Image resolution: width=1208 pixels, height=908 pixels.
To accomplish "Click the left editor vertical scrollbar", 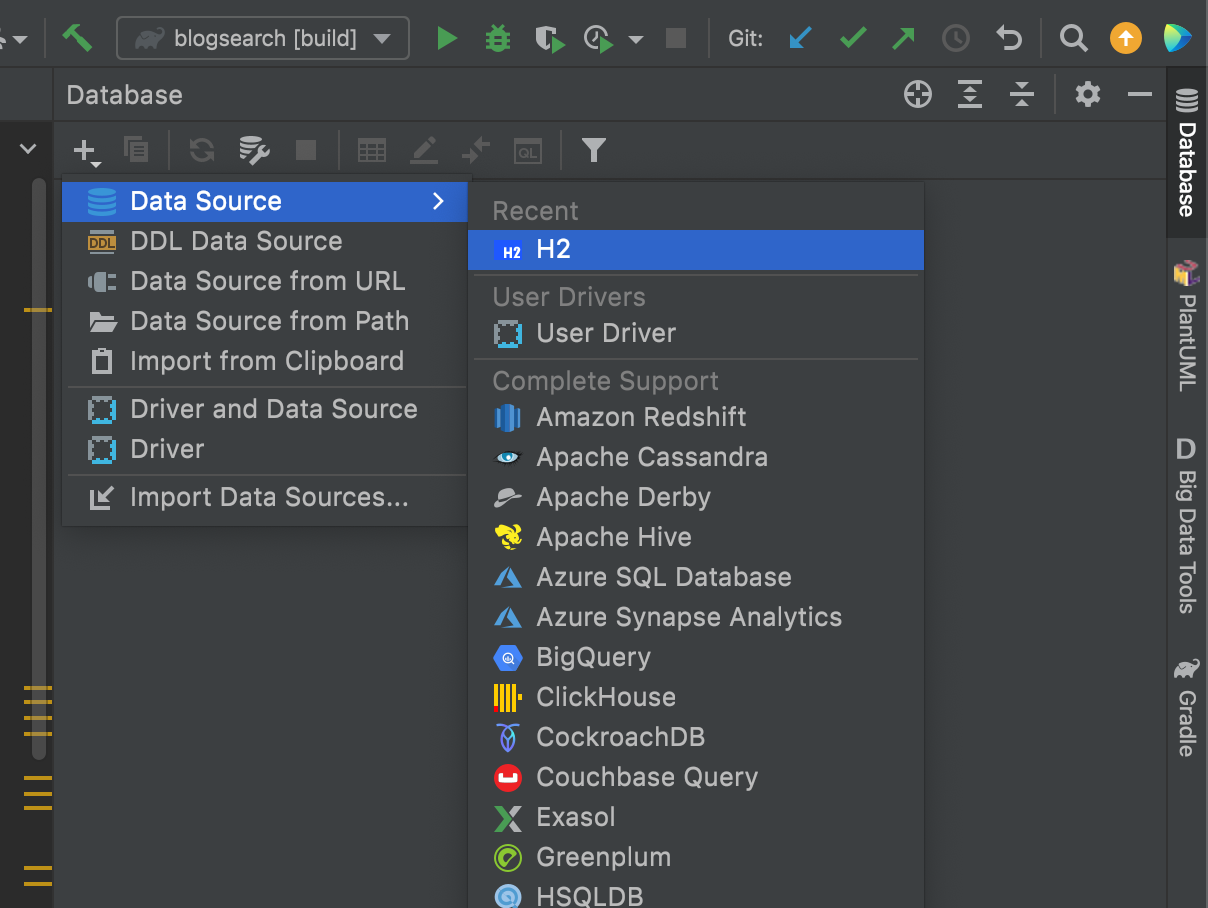I will (39, 468).
